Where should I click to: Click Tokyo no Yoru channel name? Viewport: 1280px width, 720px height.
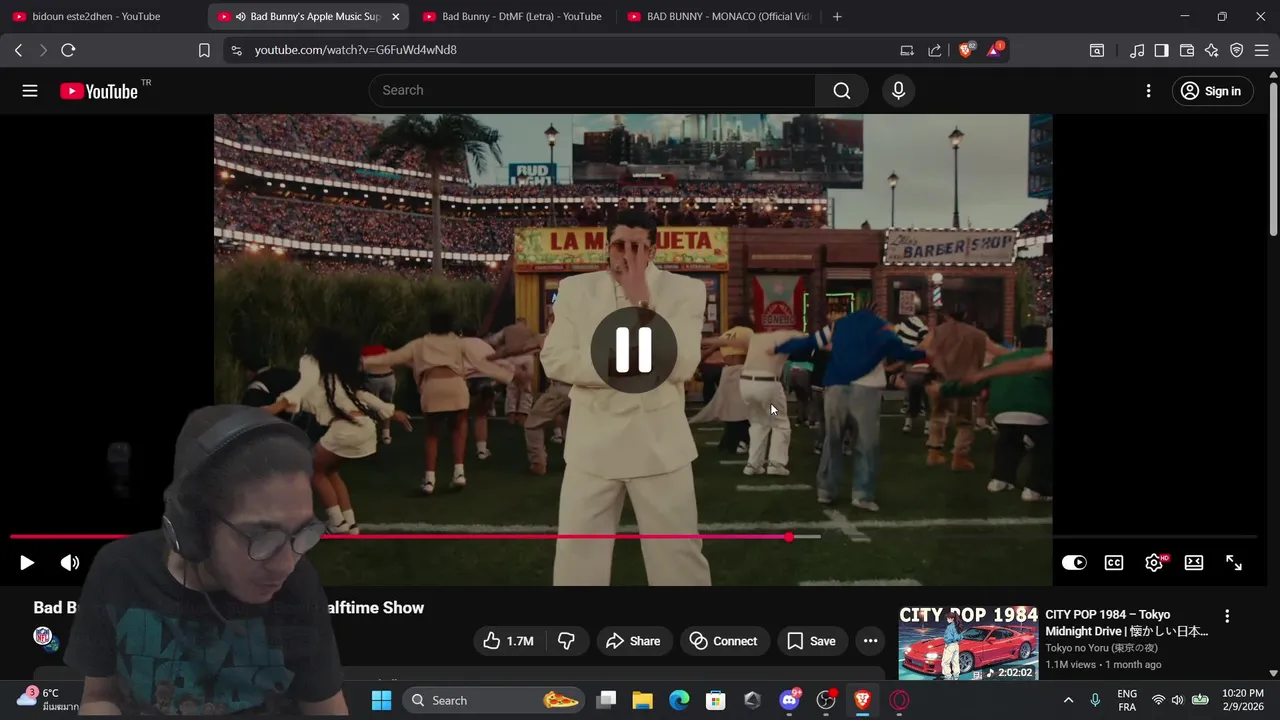pyautogui.click(x=1102, y=648)
